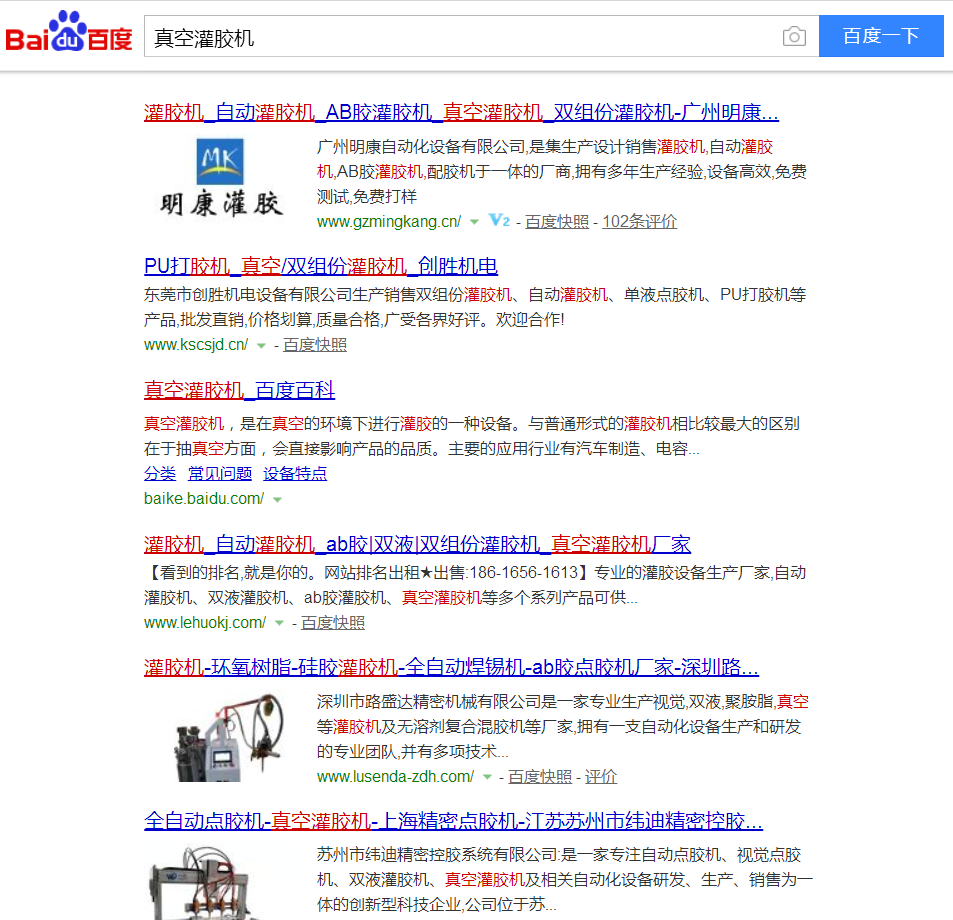
Task: Visit www.lehuokj.com URL link
Action: [205, 623]
